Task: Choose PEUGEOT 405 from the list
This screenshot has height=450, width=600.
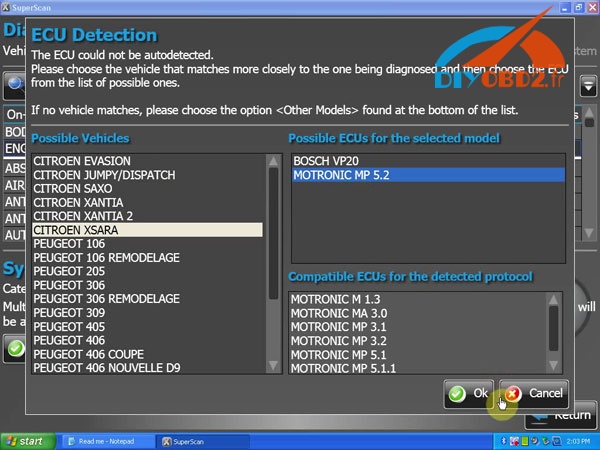Action: click(147, 327)
